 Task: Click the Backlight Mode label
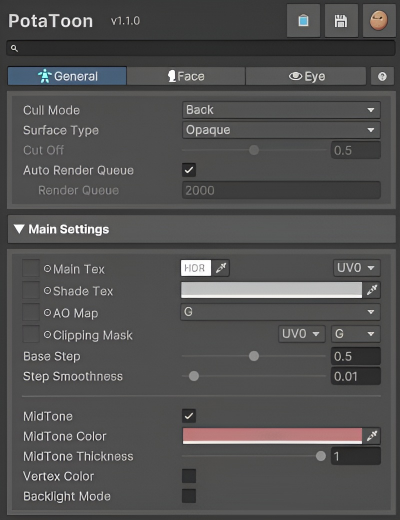(67, 497)
